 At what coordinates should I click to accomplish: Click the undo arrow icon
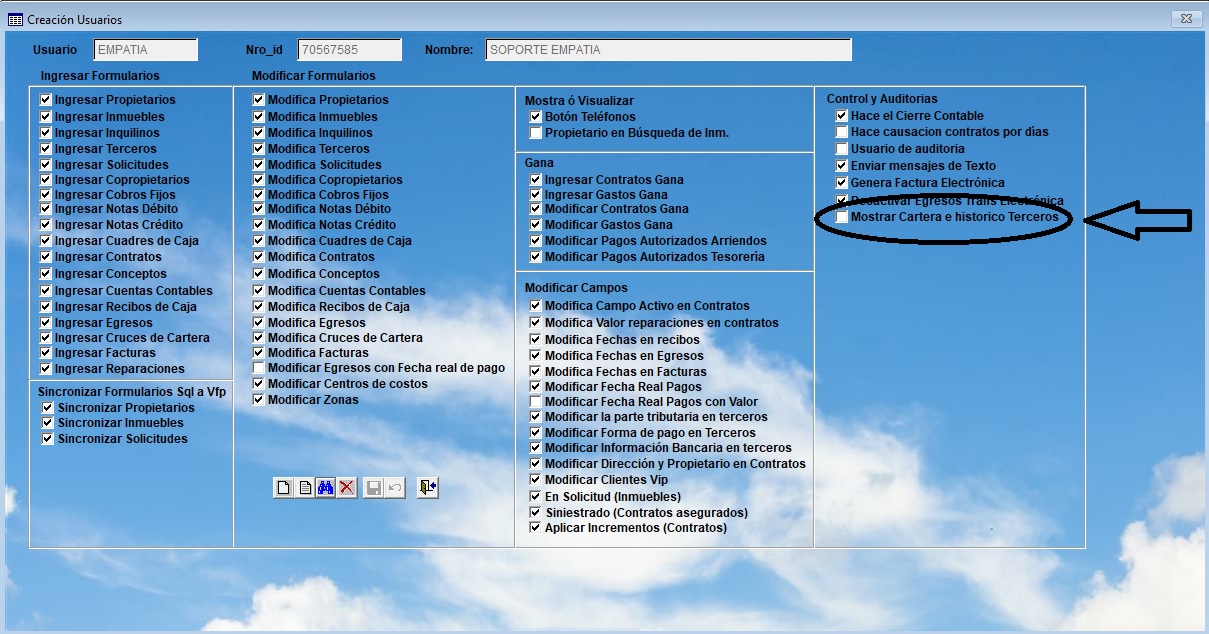point(395,488)
